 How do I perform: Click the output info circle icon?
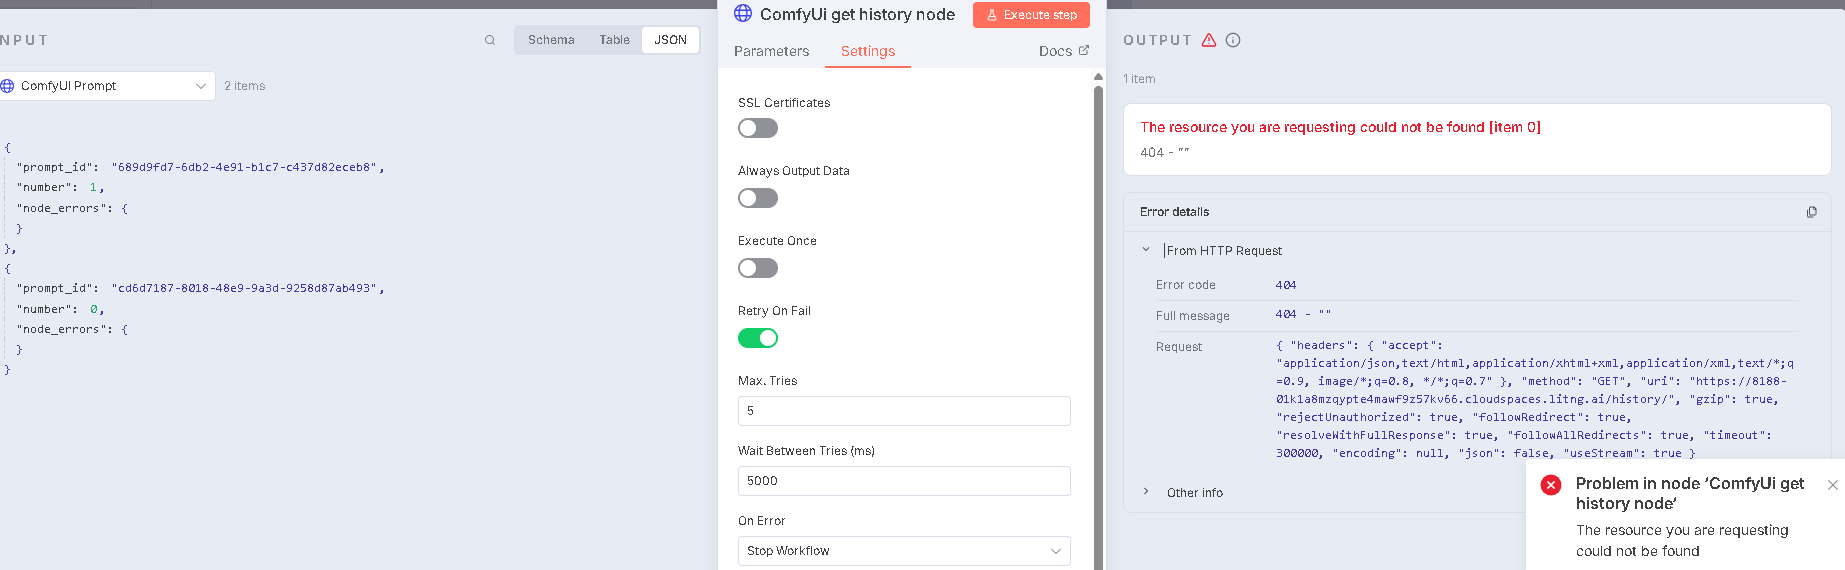[1233, 40]
